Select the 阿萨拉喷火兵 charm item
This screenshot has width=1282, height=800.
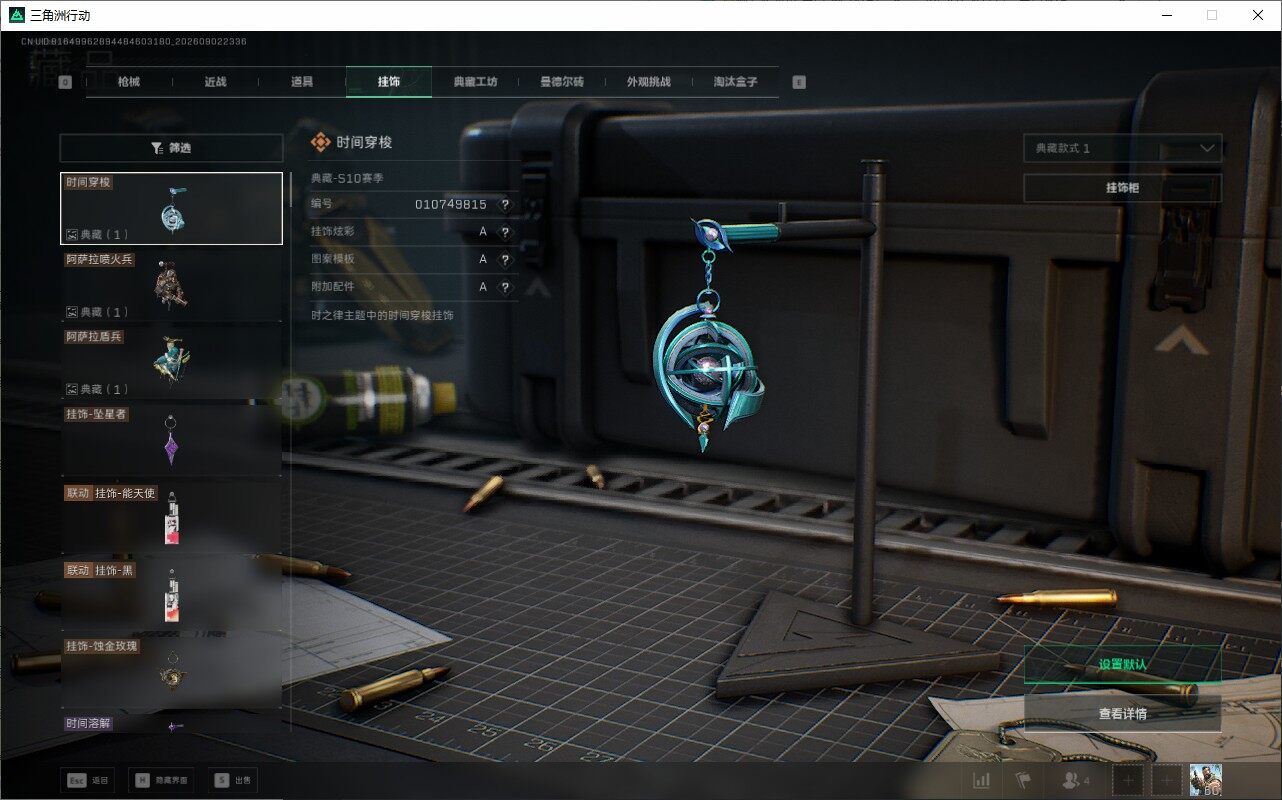[x=171, y=285]
